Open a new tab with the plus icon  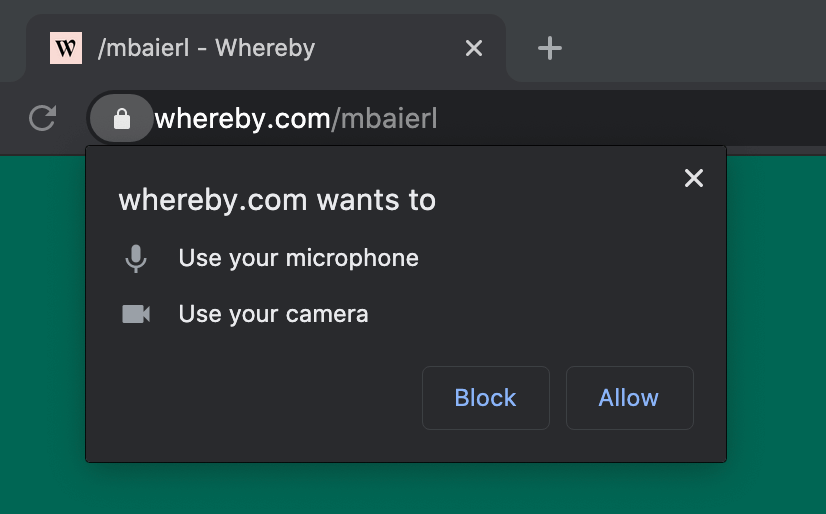coord(549,48)
